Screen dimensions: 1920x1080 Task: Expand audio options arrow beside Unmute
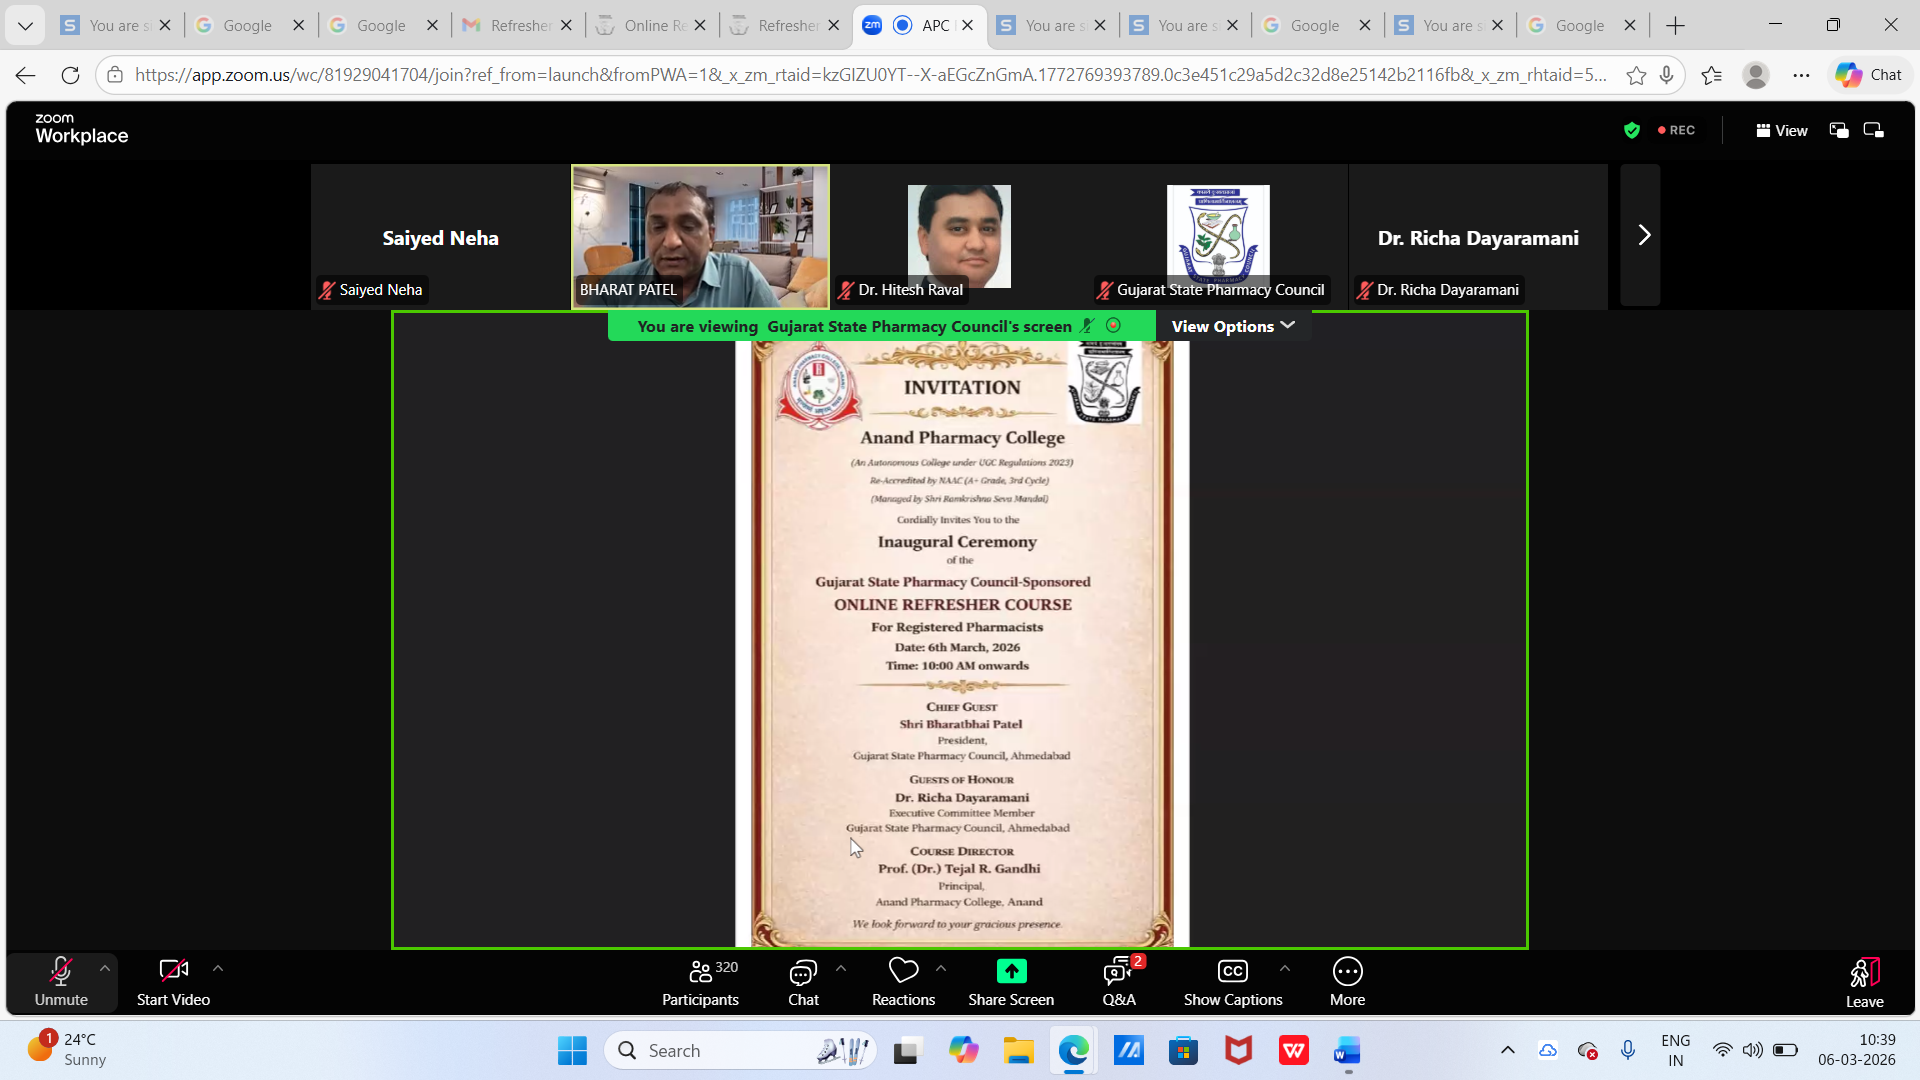pos(105,968)
